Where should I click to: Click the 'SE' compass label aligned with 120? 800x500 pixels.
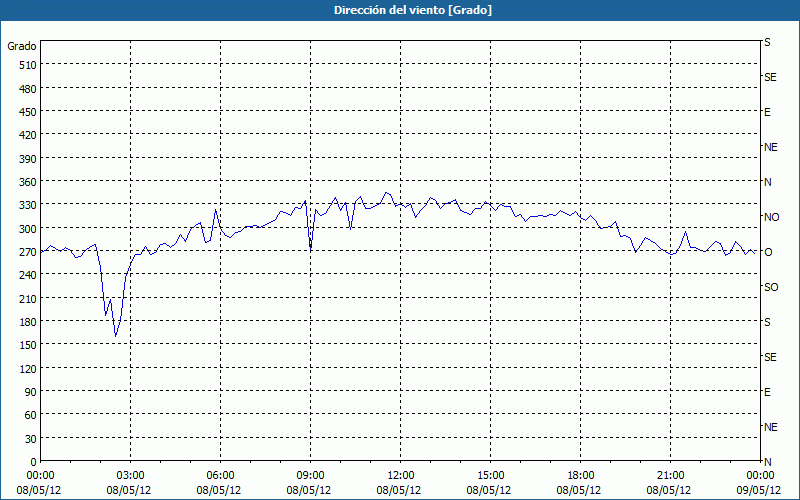coord(770,357)
